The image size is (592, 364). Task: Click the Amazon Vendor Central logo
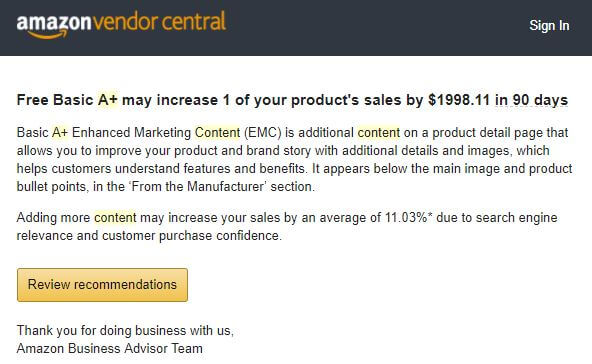point(121,25)
